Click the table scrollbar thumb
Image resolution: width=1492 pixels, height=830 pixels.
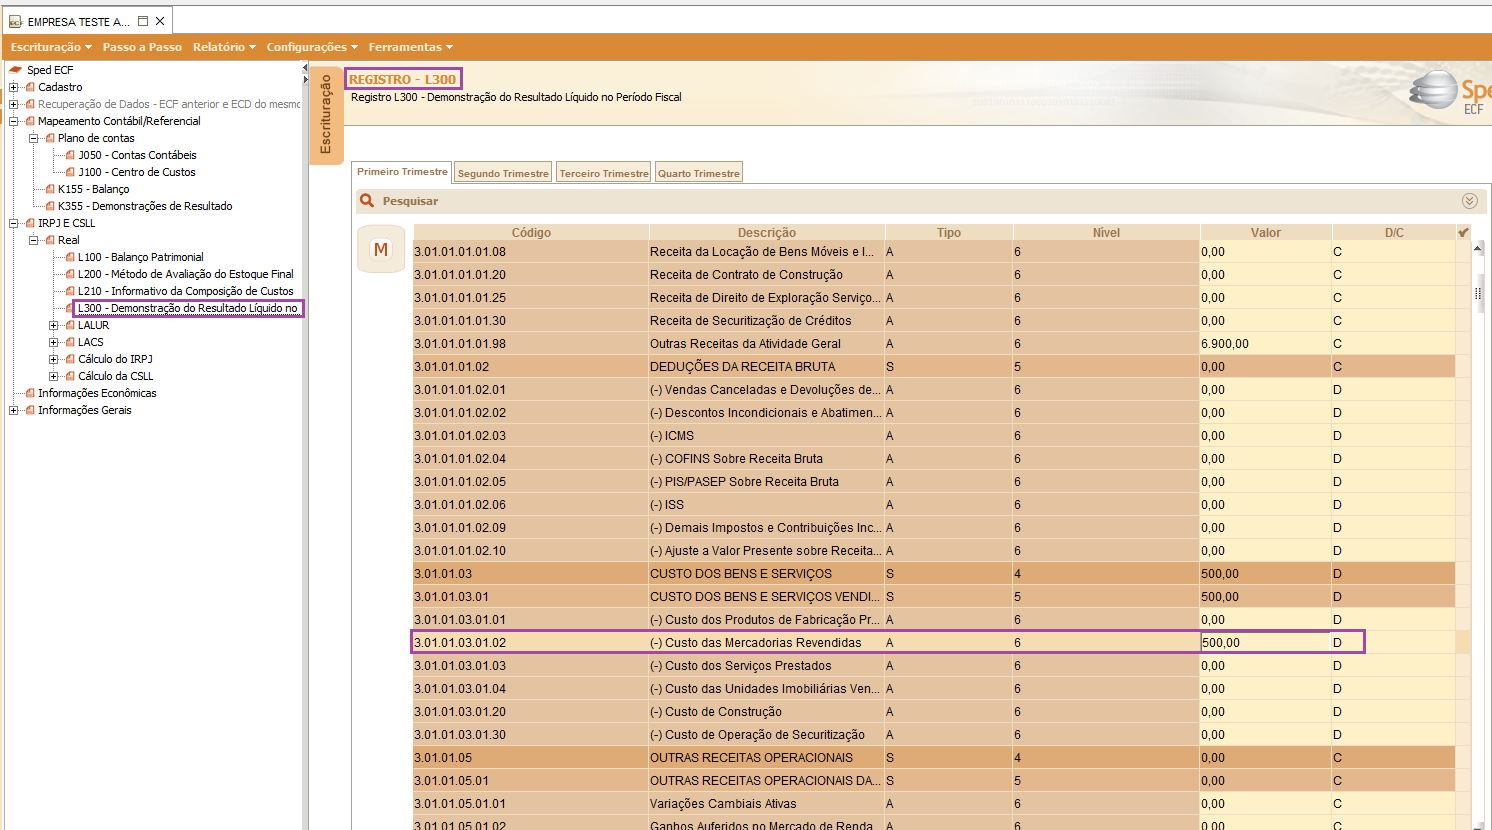(1479, 293)
